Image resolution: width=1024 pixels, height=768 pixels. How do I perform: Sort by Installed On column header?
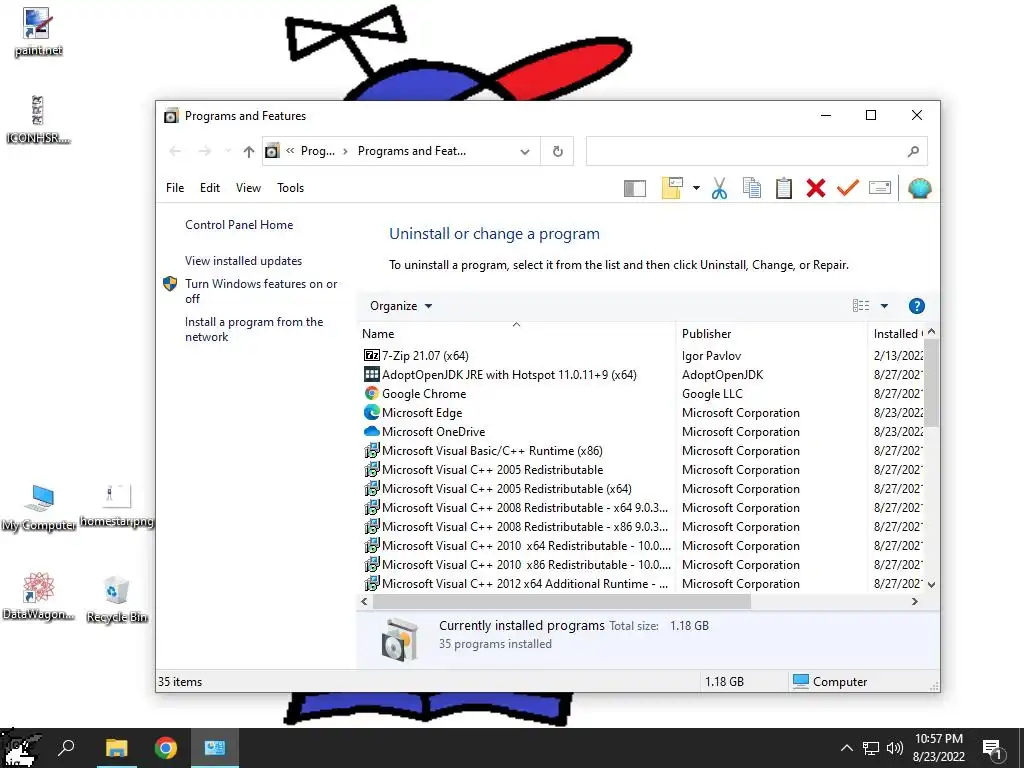[x=897, y=334]
